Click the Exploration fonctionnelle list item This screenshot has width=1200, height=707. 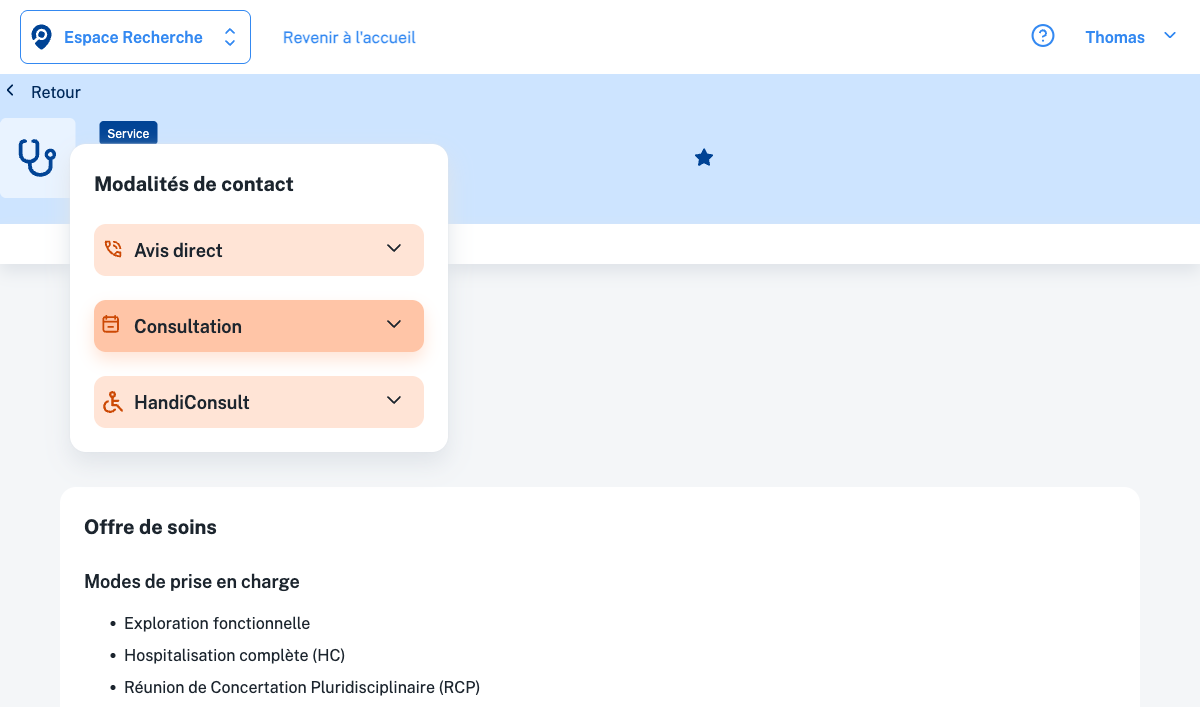(217, 624)
